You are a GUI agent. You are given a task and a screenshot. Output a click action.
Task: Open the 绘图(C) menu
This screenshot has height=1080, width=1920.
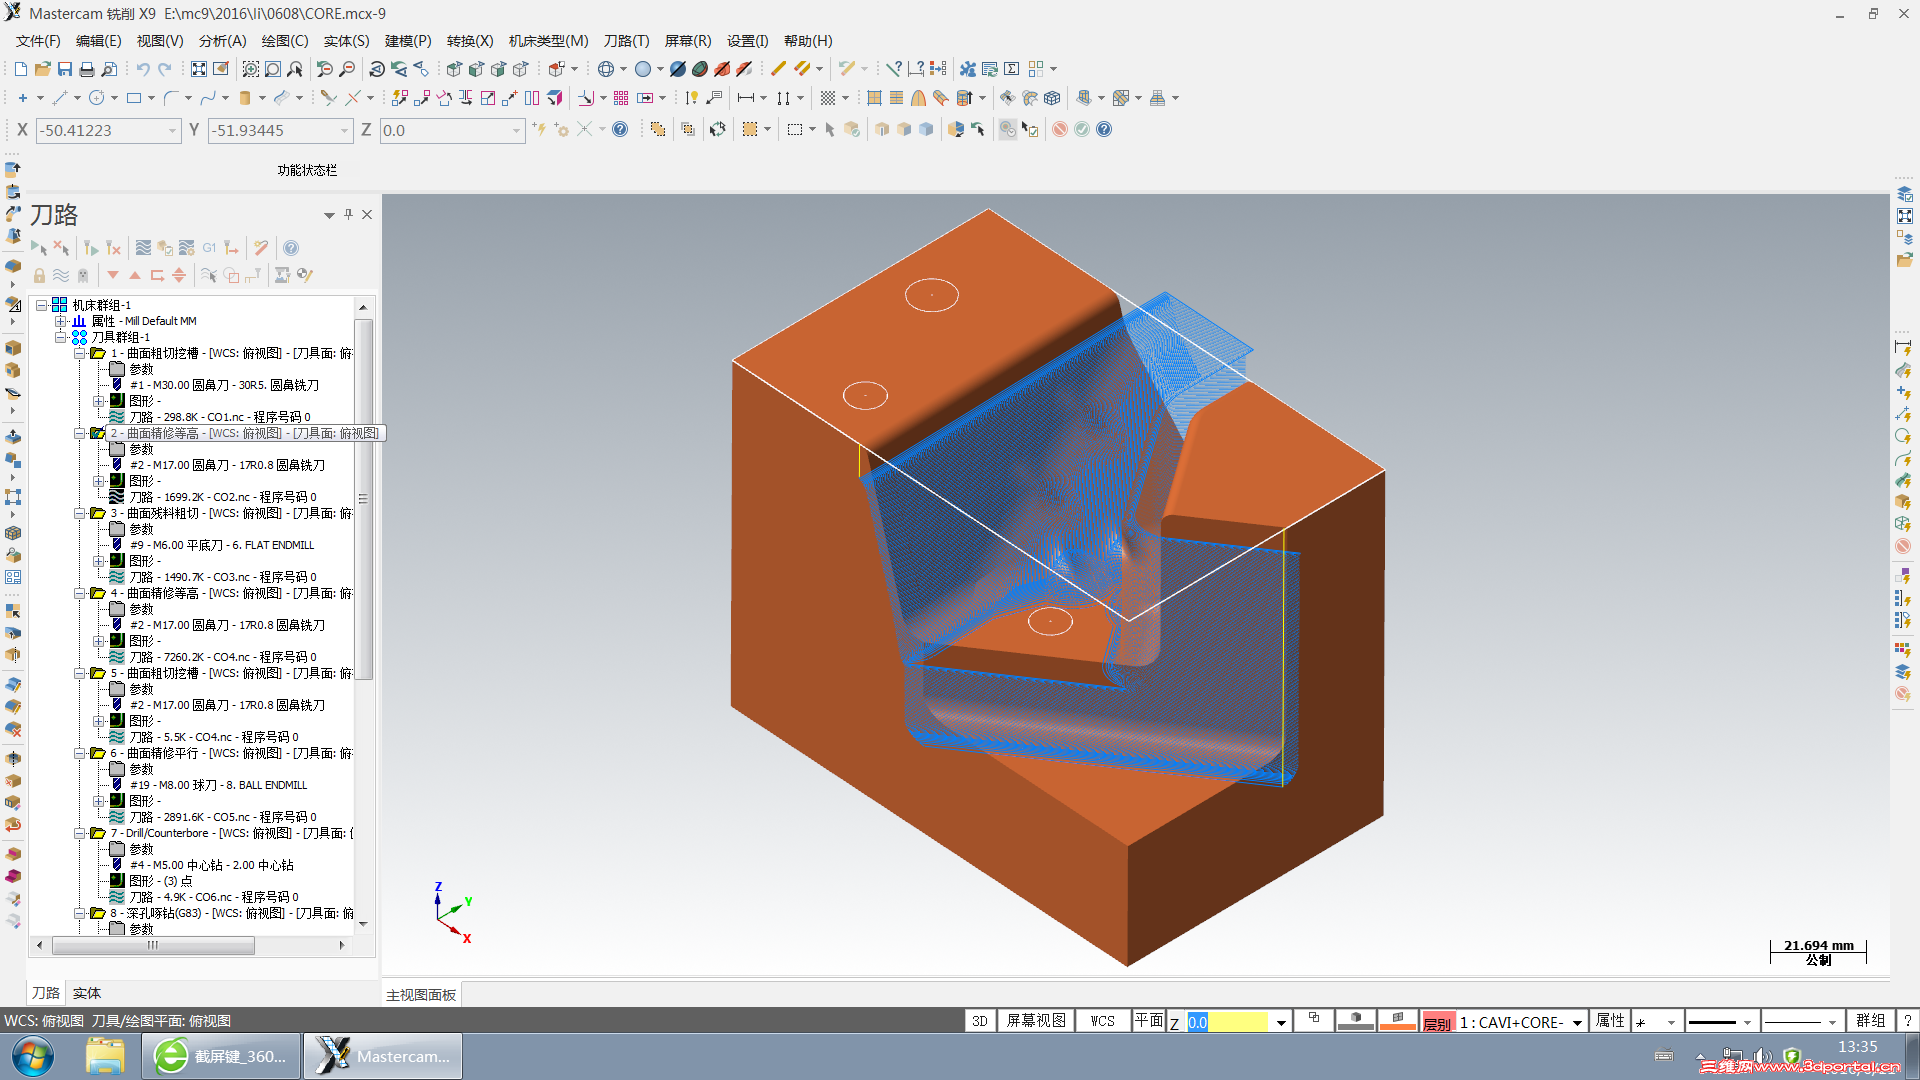click(x=285, y=41)
